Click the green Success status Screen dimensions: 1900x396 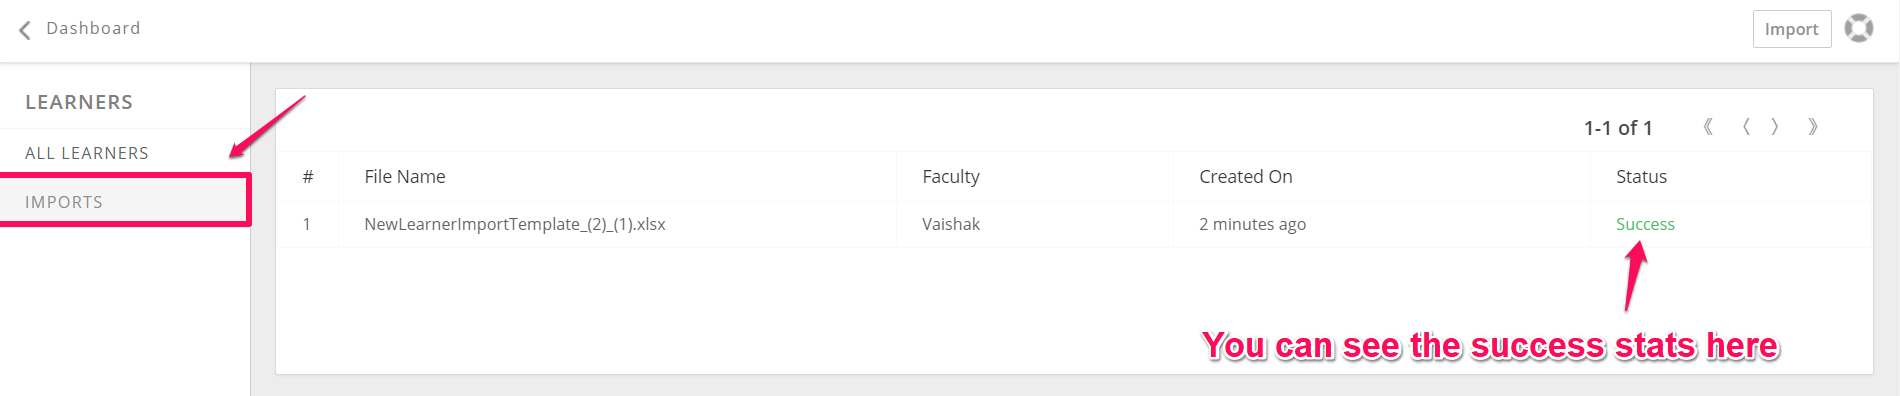pyautogui.click(x=1645, y=224)
